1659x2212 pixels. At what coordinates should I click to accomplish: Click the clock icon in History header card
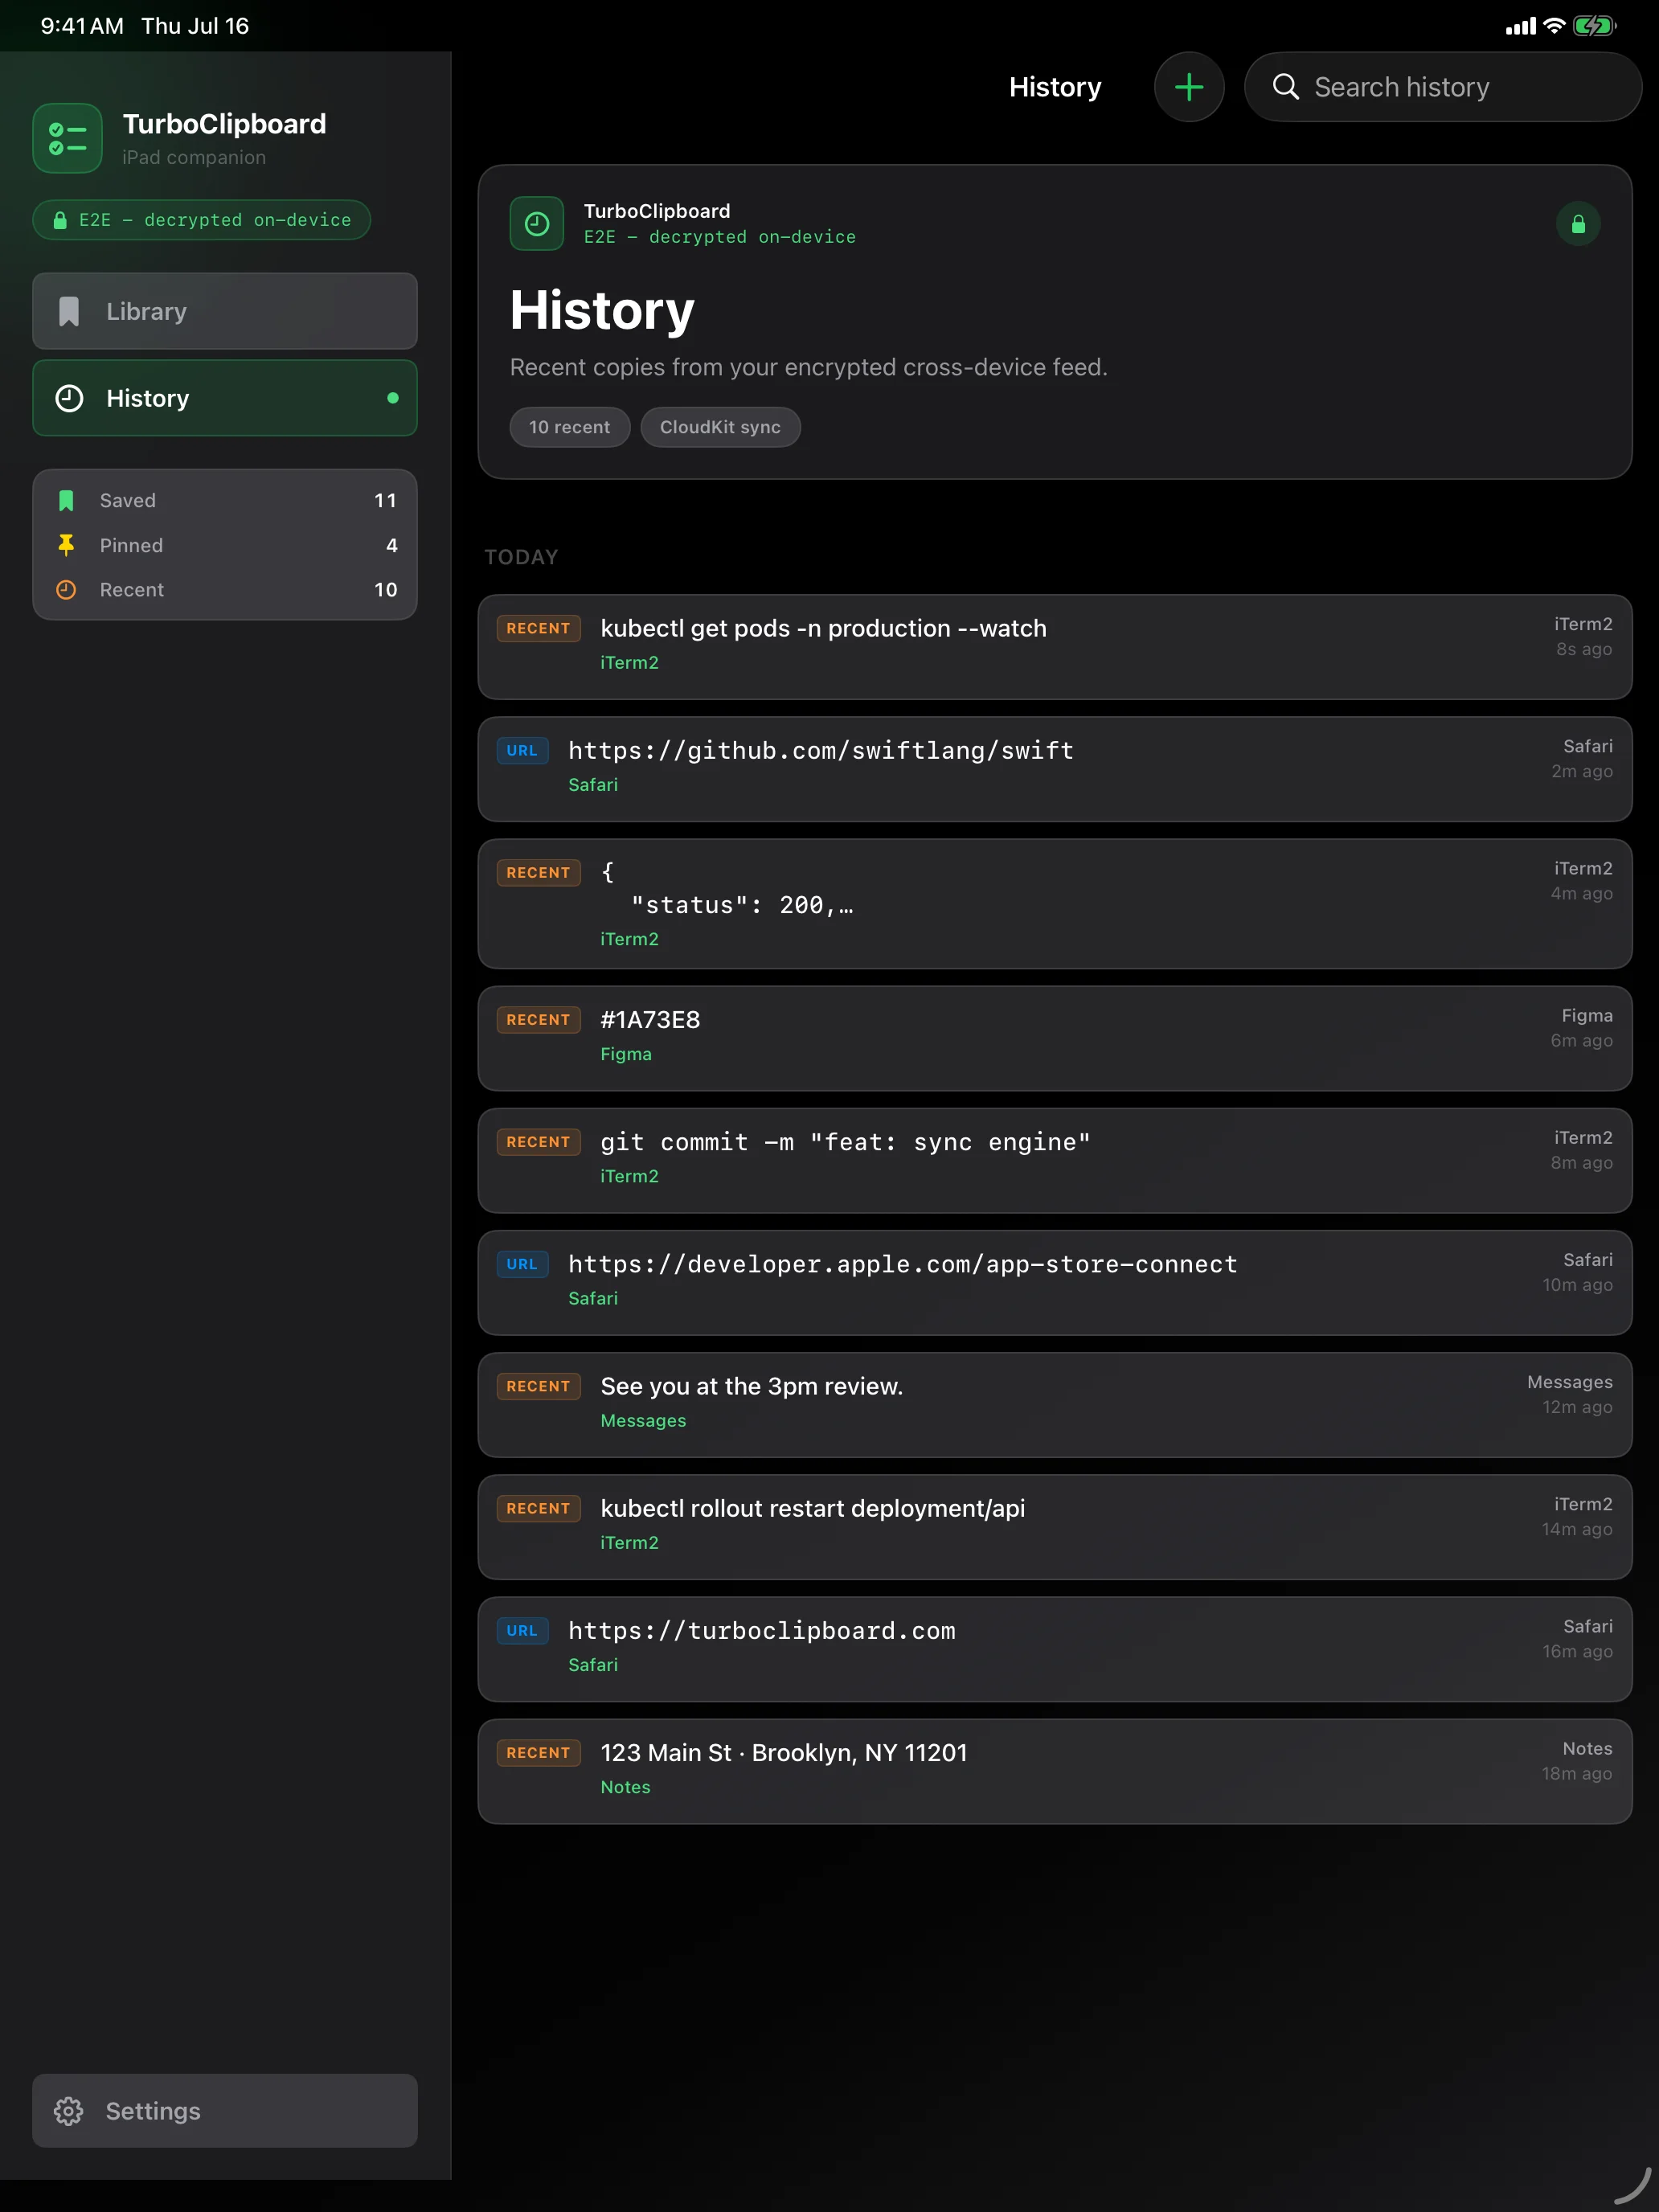click(537, 223)
